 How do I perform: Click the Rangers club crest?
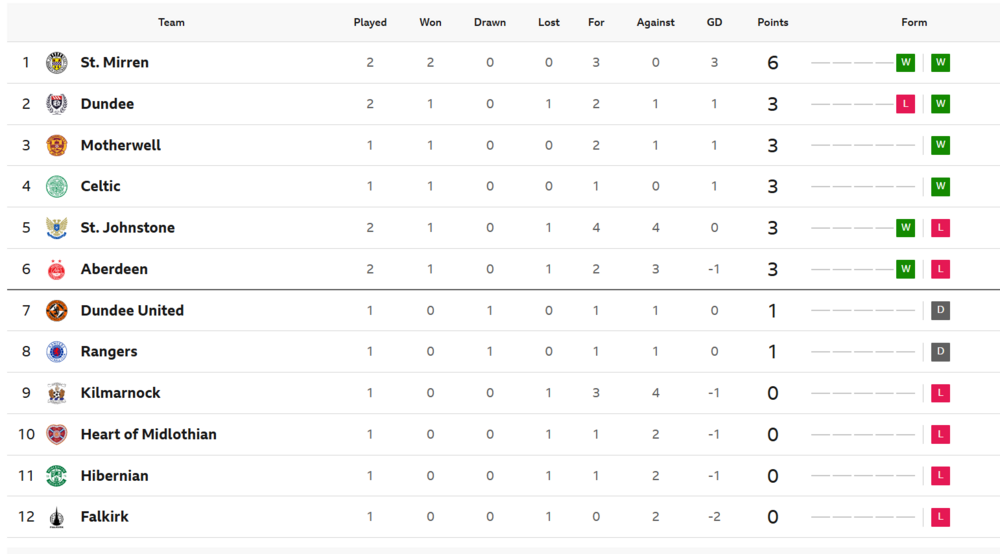(x=57, y=351)
